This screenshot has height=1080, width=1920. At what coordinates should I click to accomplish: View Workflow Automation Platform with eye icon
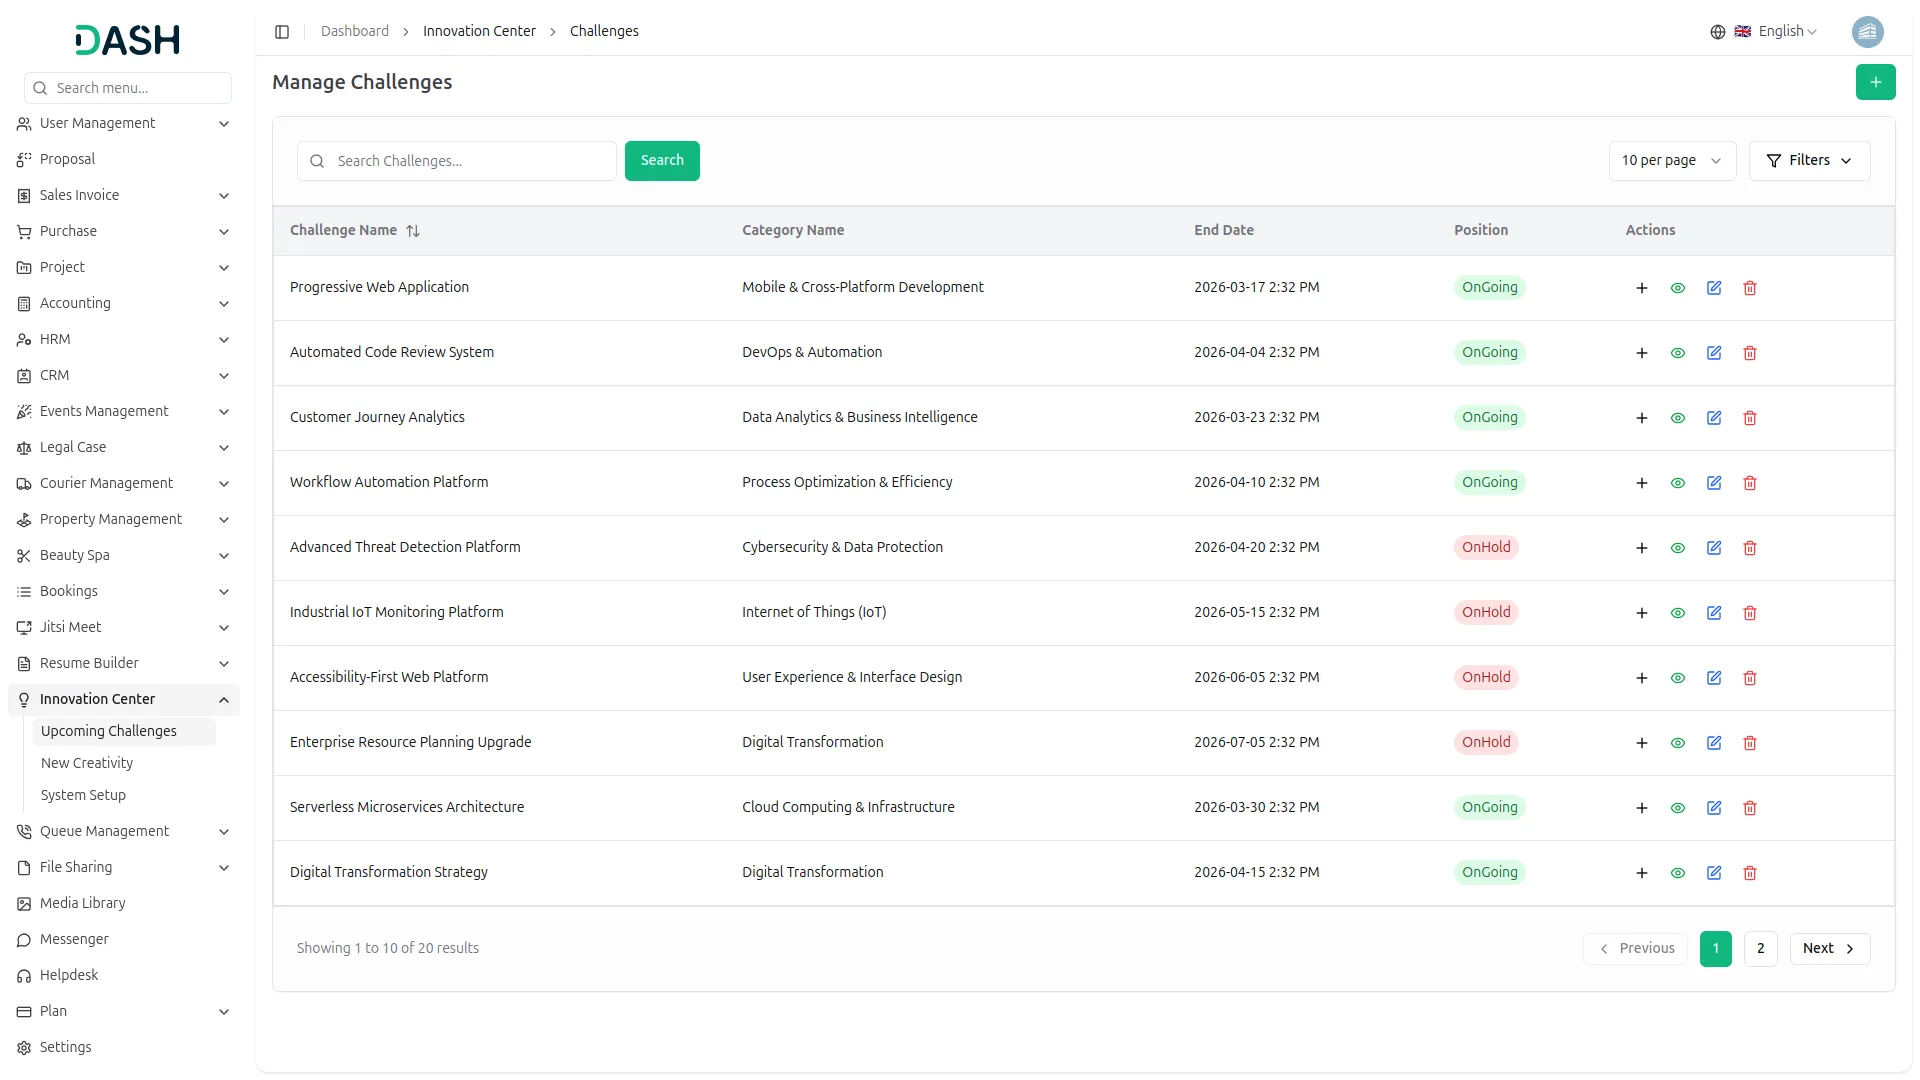1677,483
